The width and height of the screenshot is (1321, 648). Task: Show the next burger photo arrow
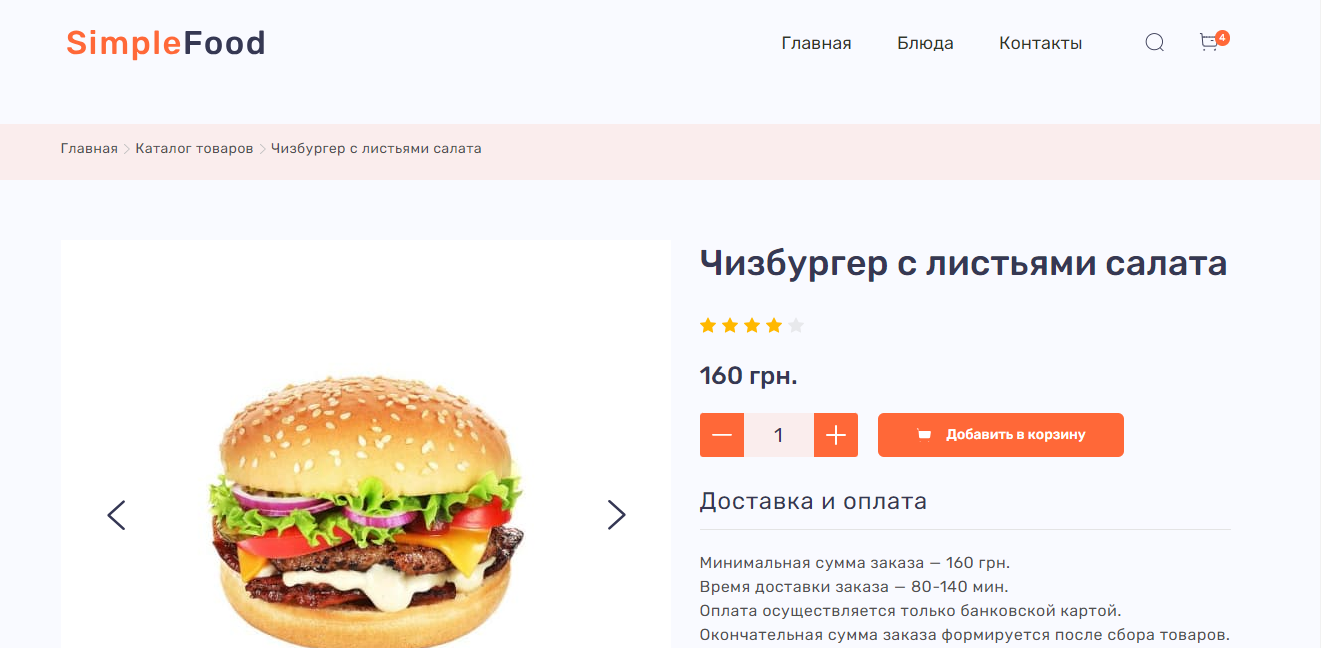pos(616,515)
